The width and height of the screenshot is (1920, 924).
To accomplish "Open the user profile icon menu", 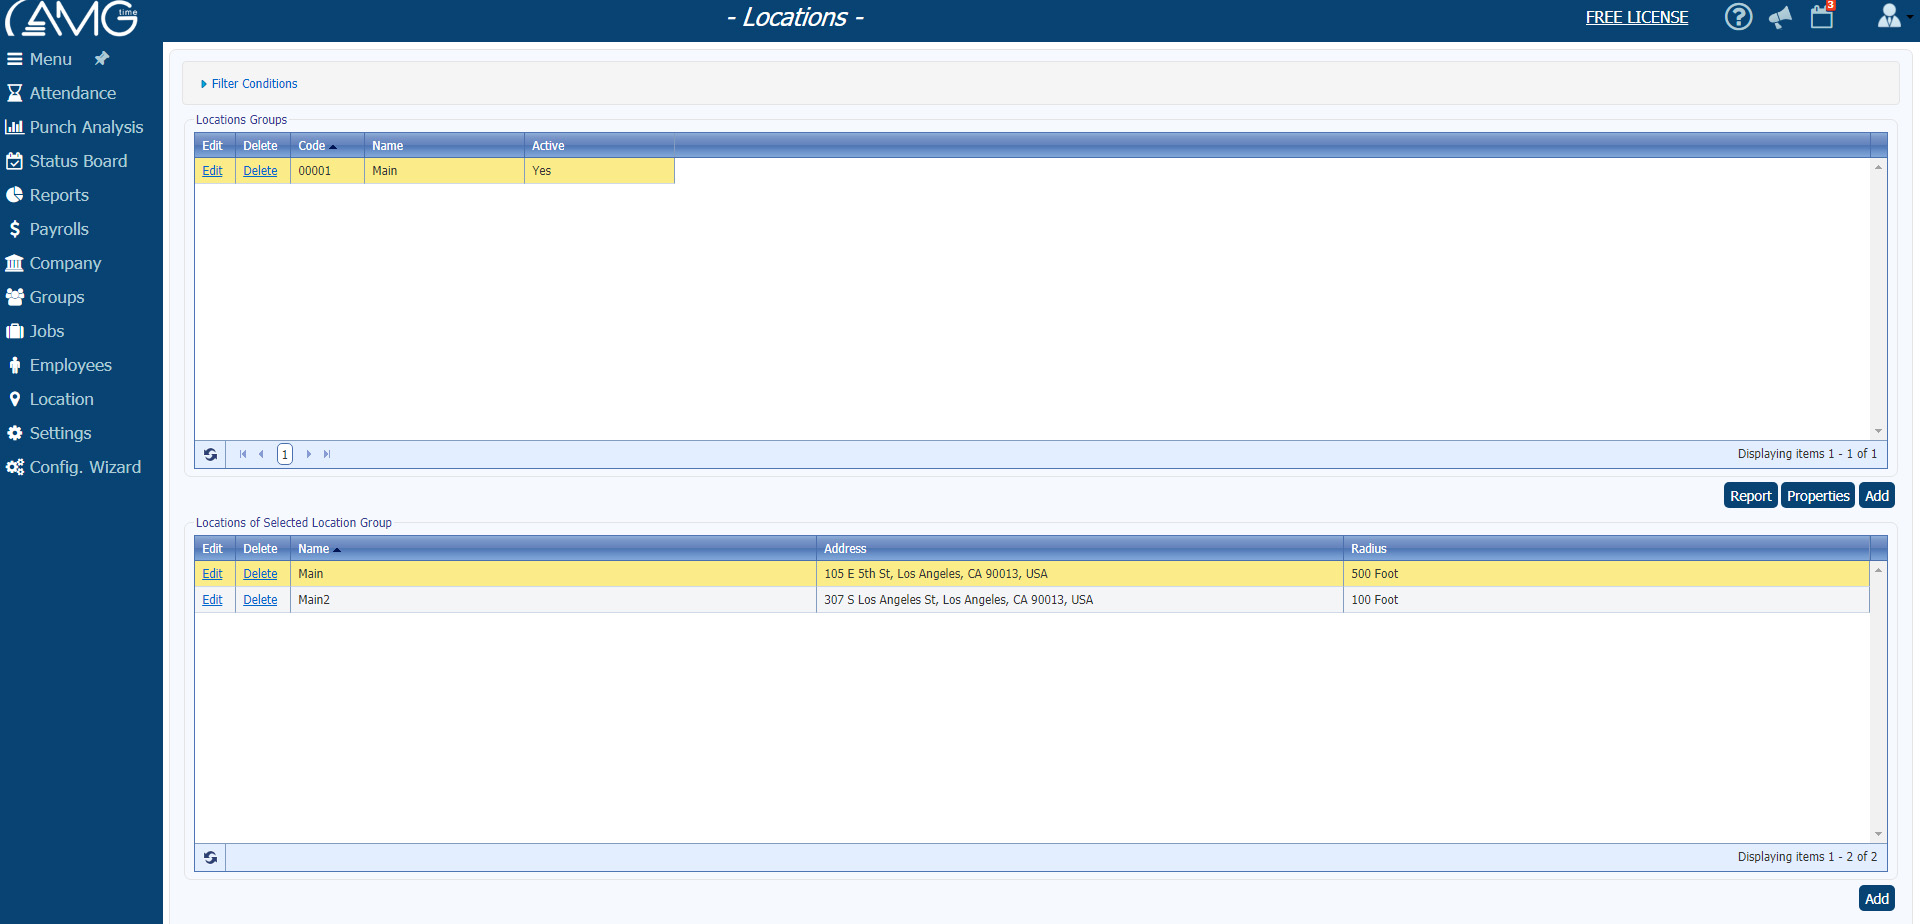I will point(1889,17).
